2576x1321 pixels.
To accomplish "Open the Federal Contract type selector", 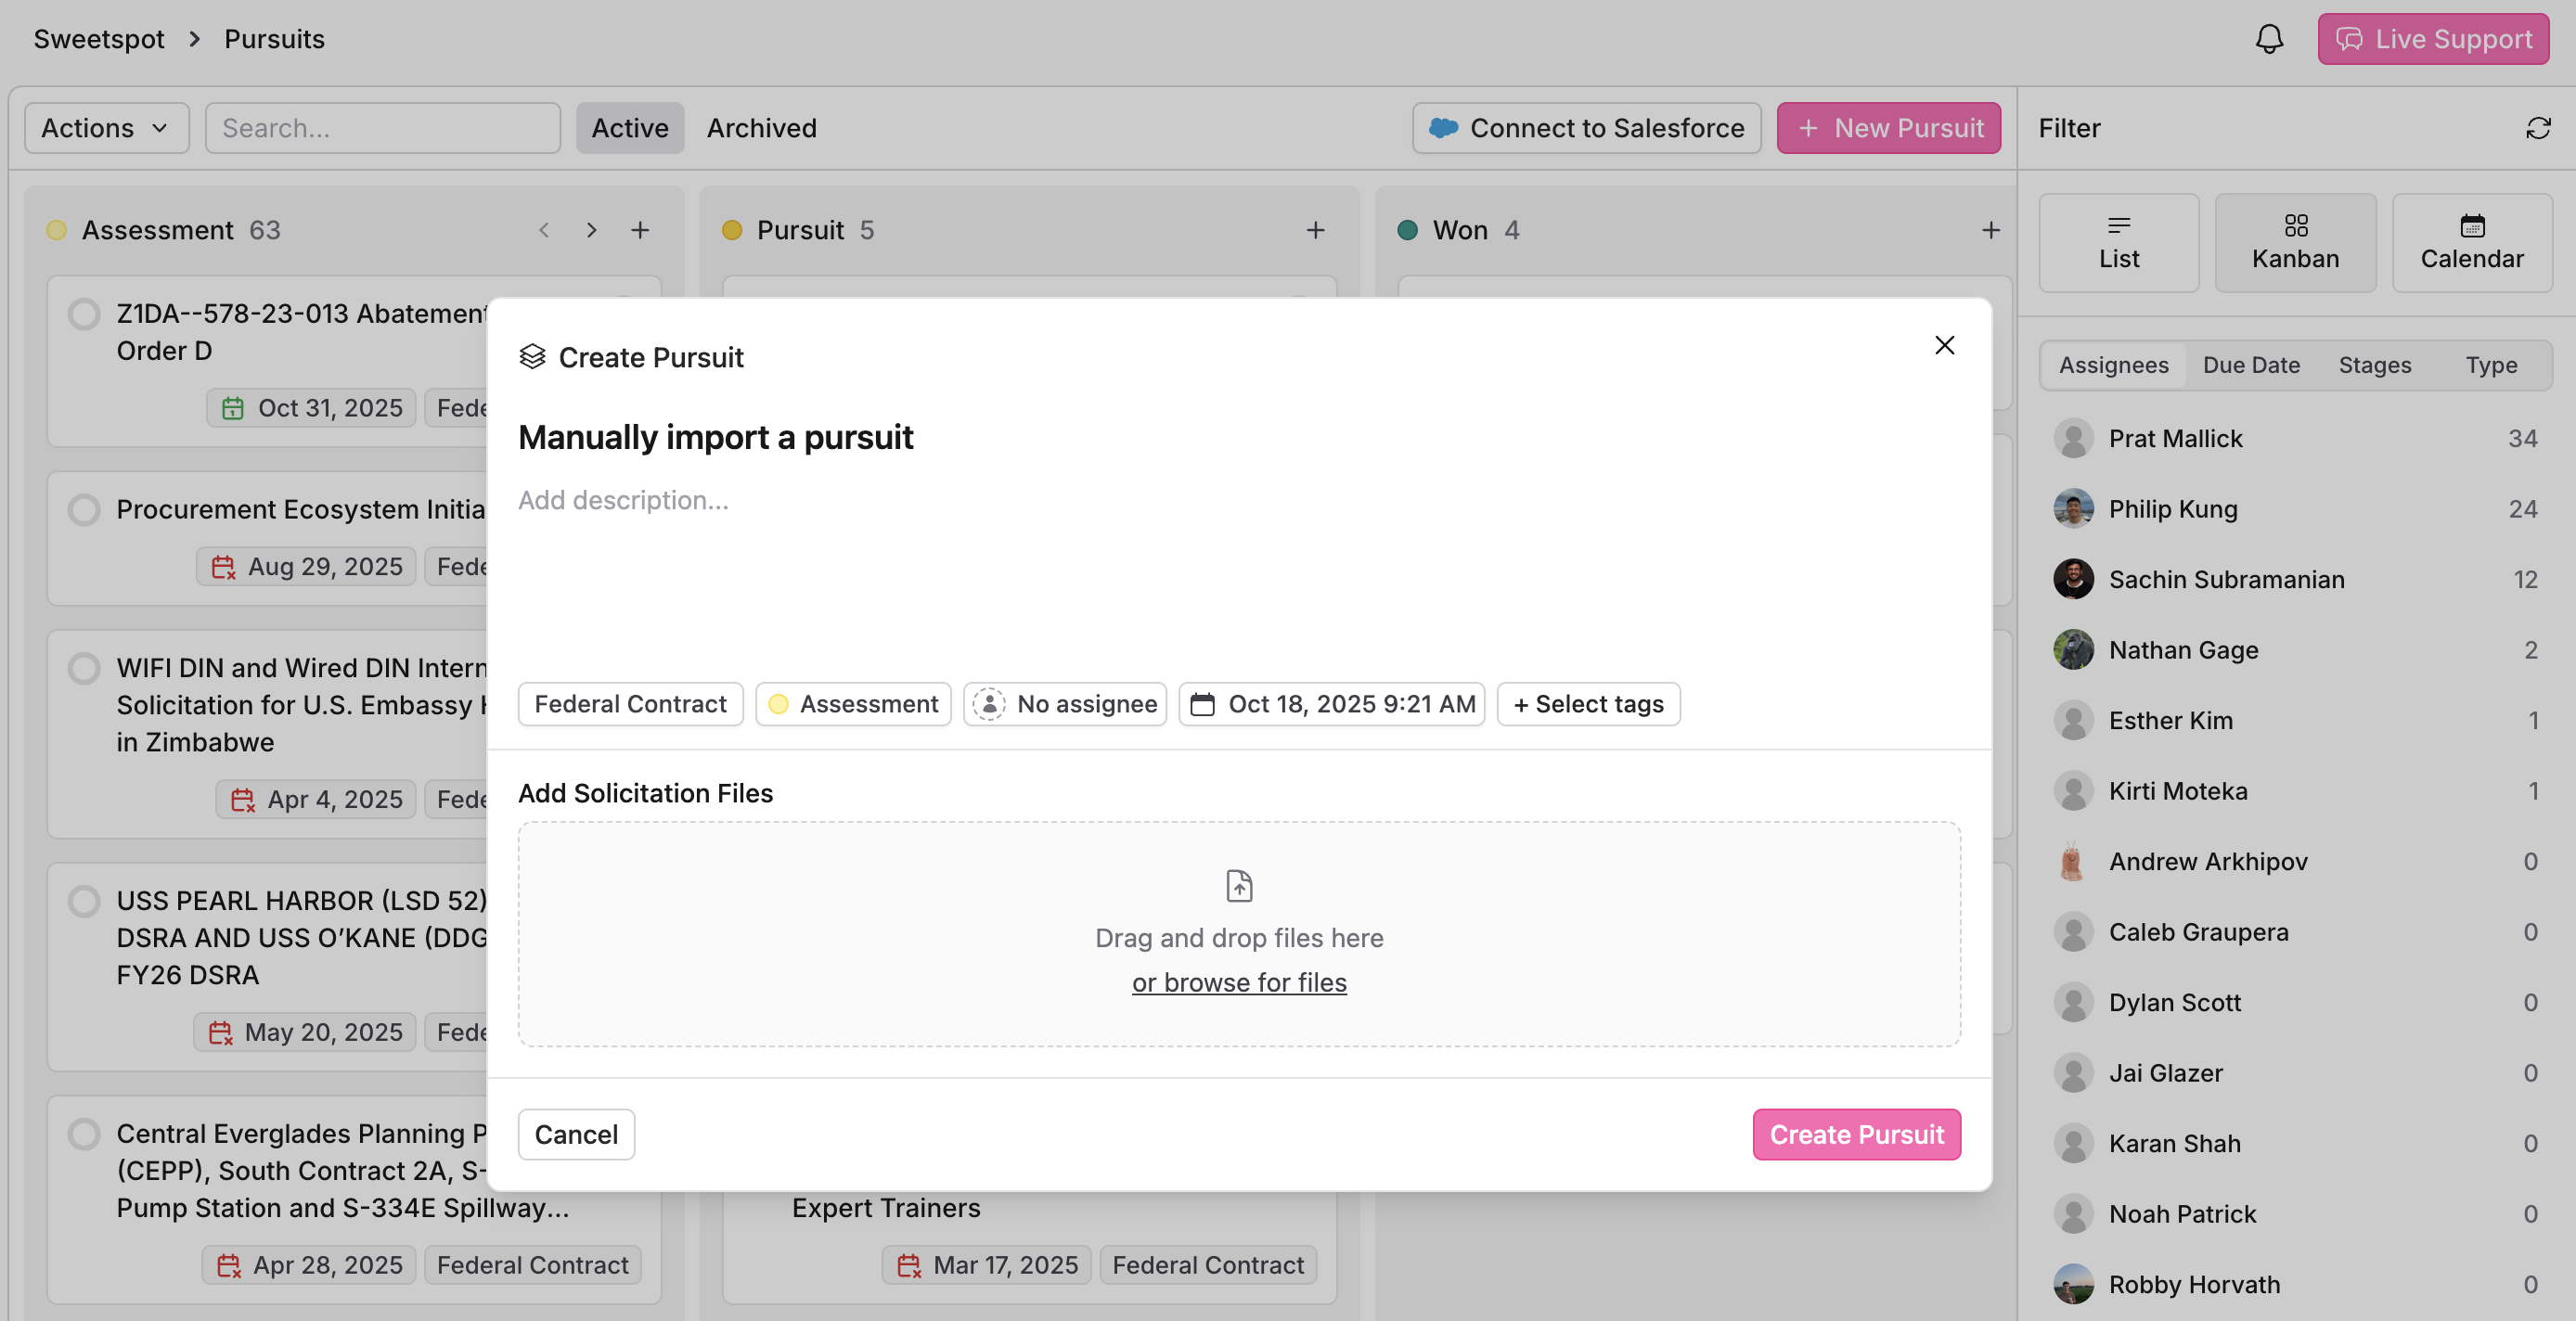I will coord(630,704).
